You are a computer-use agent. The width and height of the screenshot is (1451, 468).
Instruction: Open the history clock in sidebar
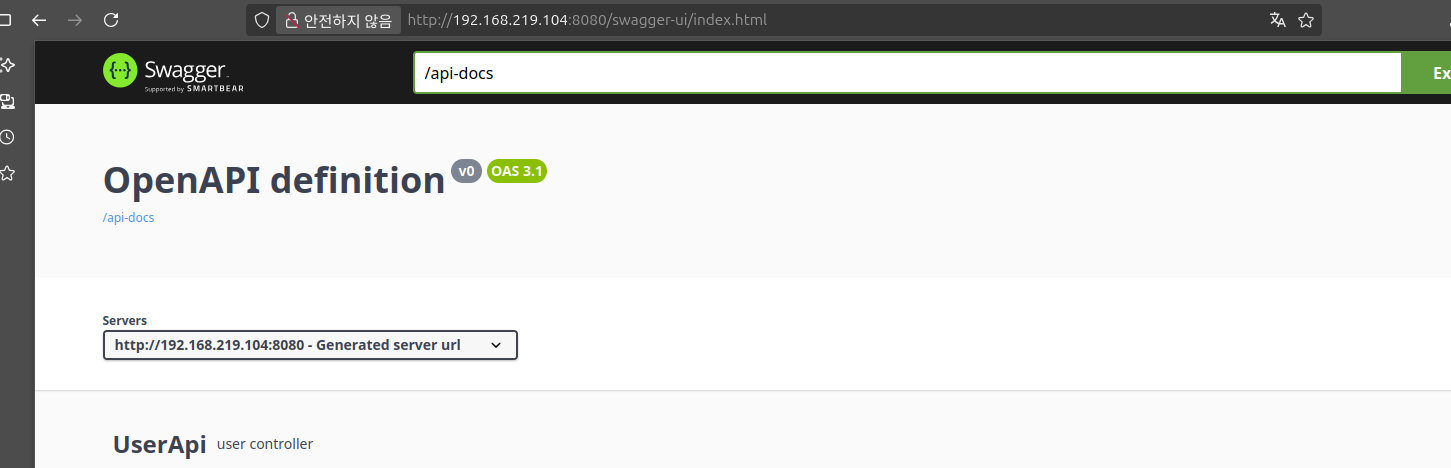point(7,137)
